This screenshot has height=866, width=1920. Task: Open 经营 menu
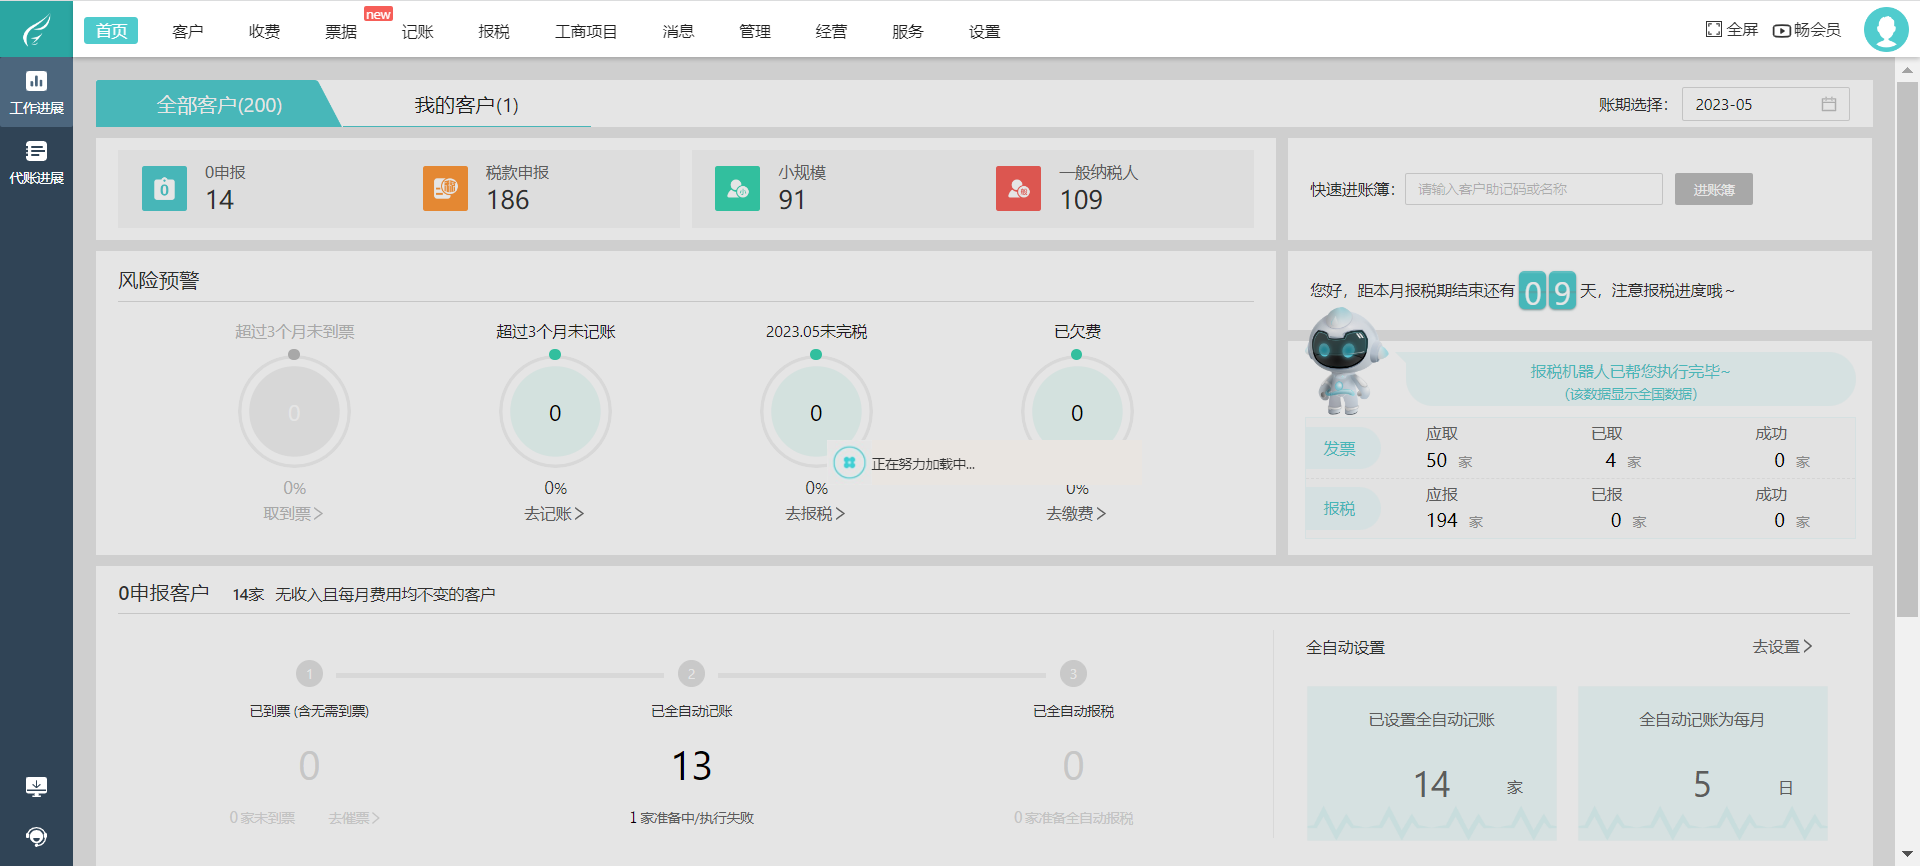point(831,31)
